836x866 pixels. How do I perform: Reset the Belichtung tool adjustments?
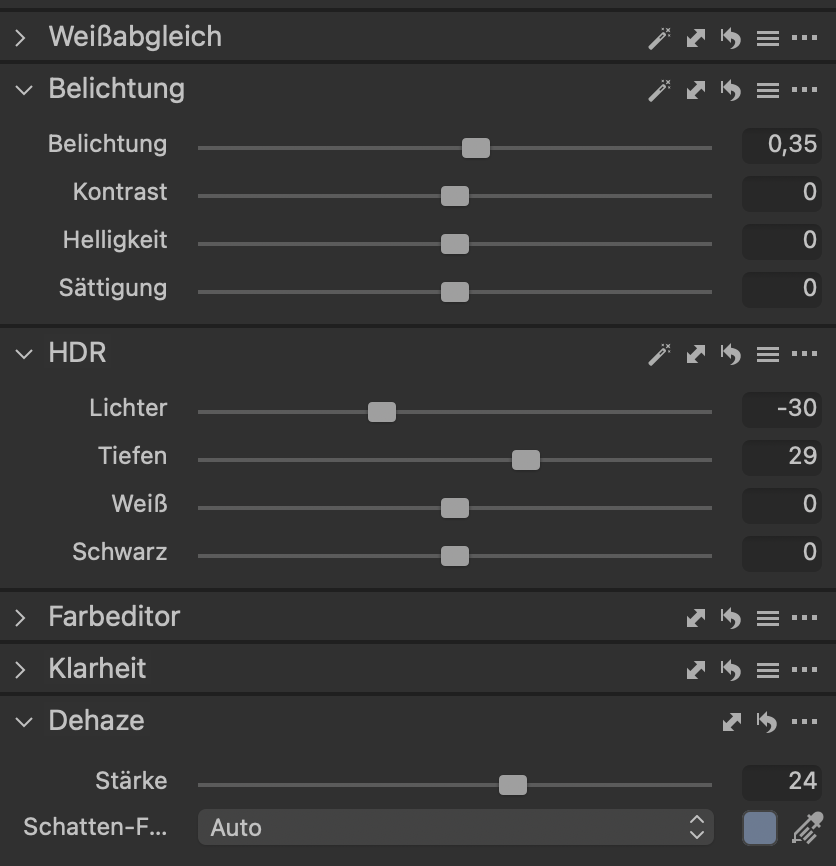(731, 90)
